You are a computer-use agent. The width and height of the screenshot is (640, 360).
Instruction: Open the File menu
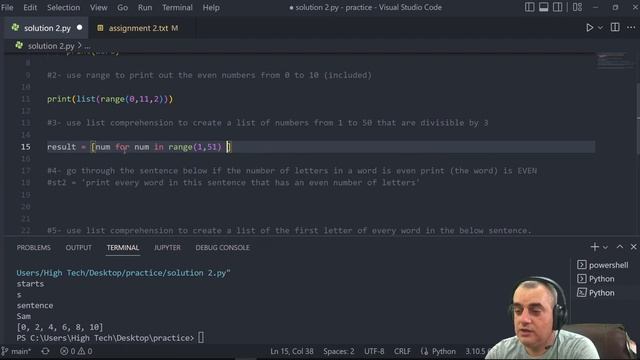7,7
